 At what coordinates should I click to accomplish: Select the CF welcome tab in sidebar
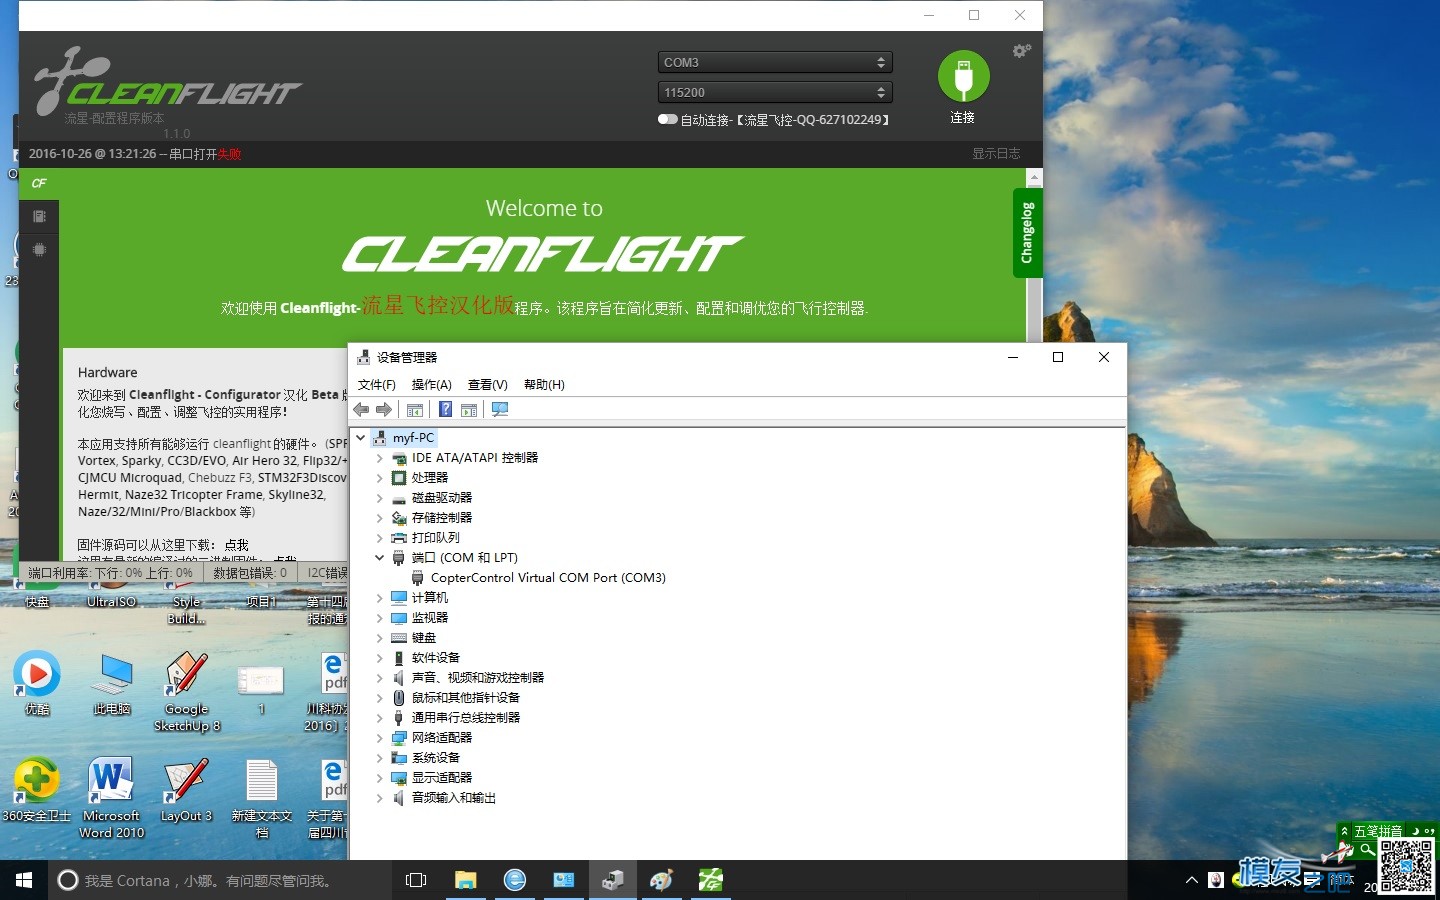click(39, 183)
